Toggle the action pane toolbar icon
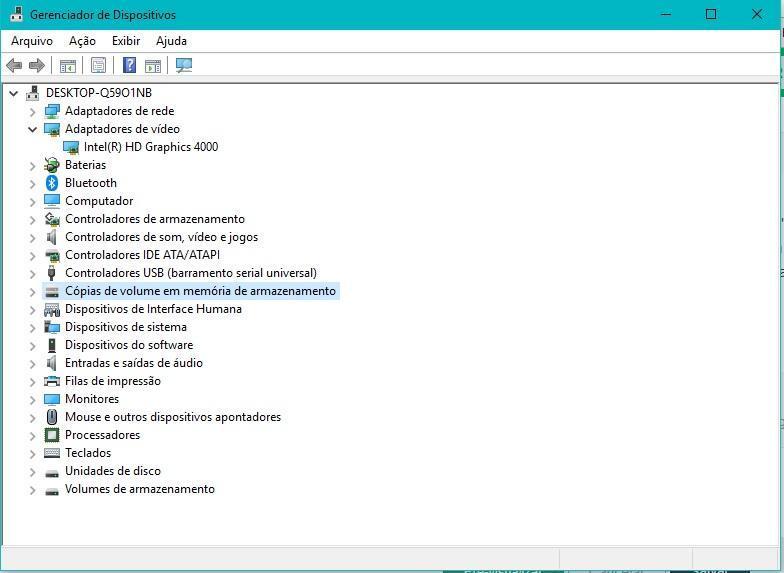Viewport: 784px width, 573px height. 152,66
